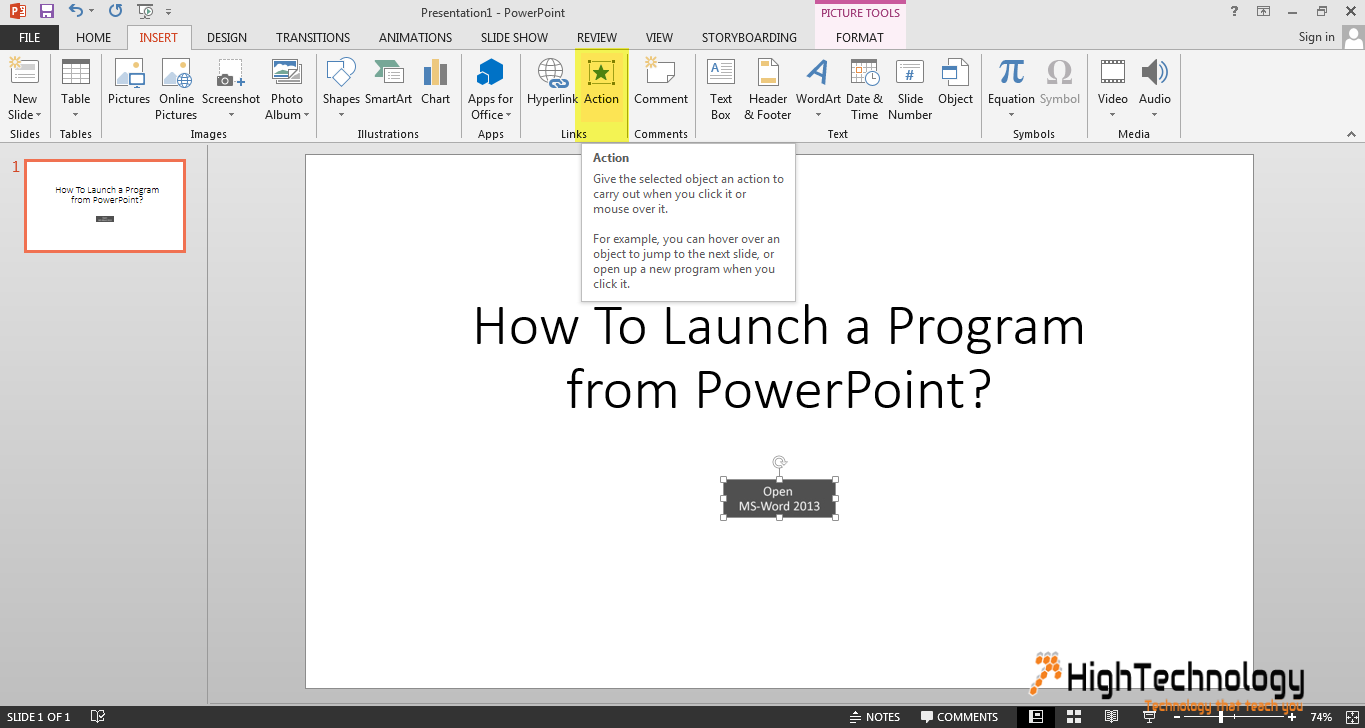Switch to the DESIGN tab
This screenshot has height=728, width=1365.
227,38
